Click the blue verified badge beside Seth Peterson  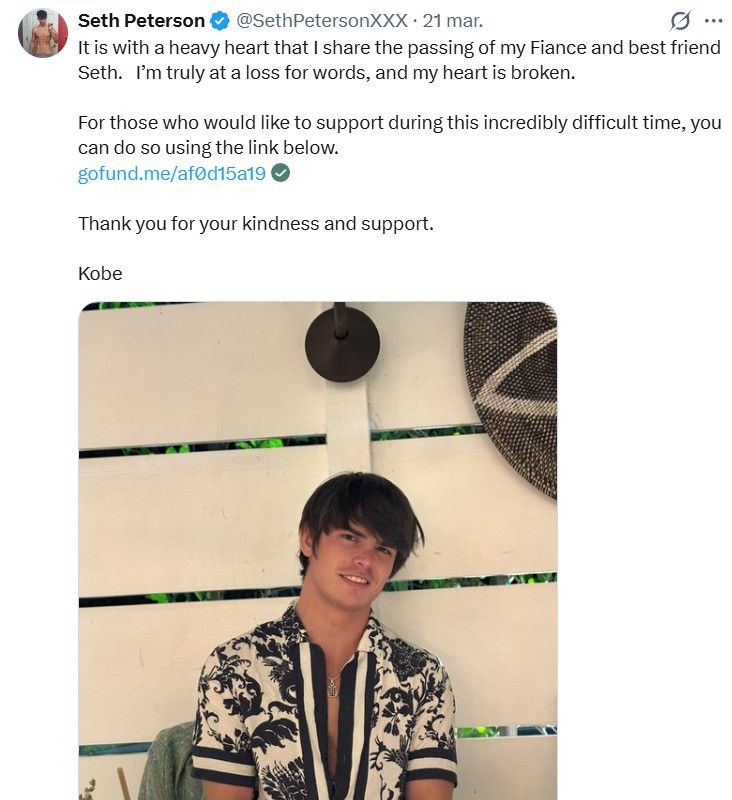[x=221, y=21]
